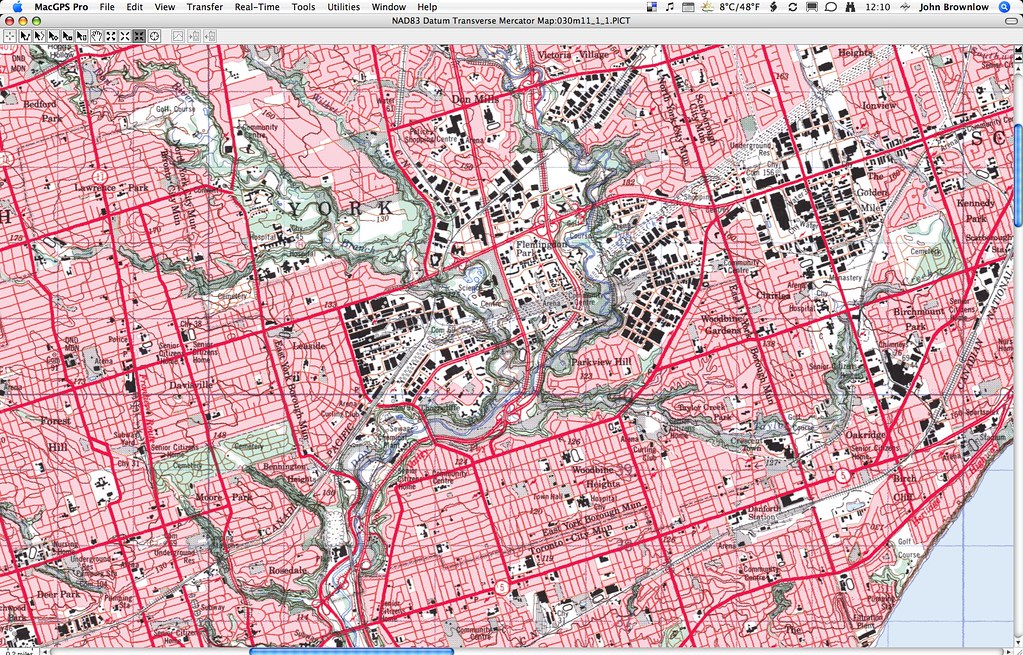Toggle the waypoint selection arrow tool
Viewport: 1023px width, 655px height.
point(54,35)
